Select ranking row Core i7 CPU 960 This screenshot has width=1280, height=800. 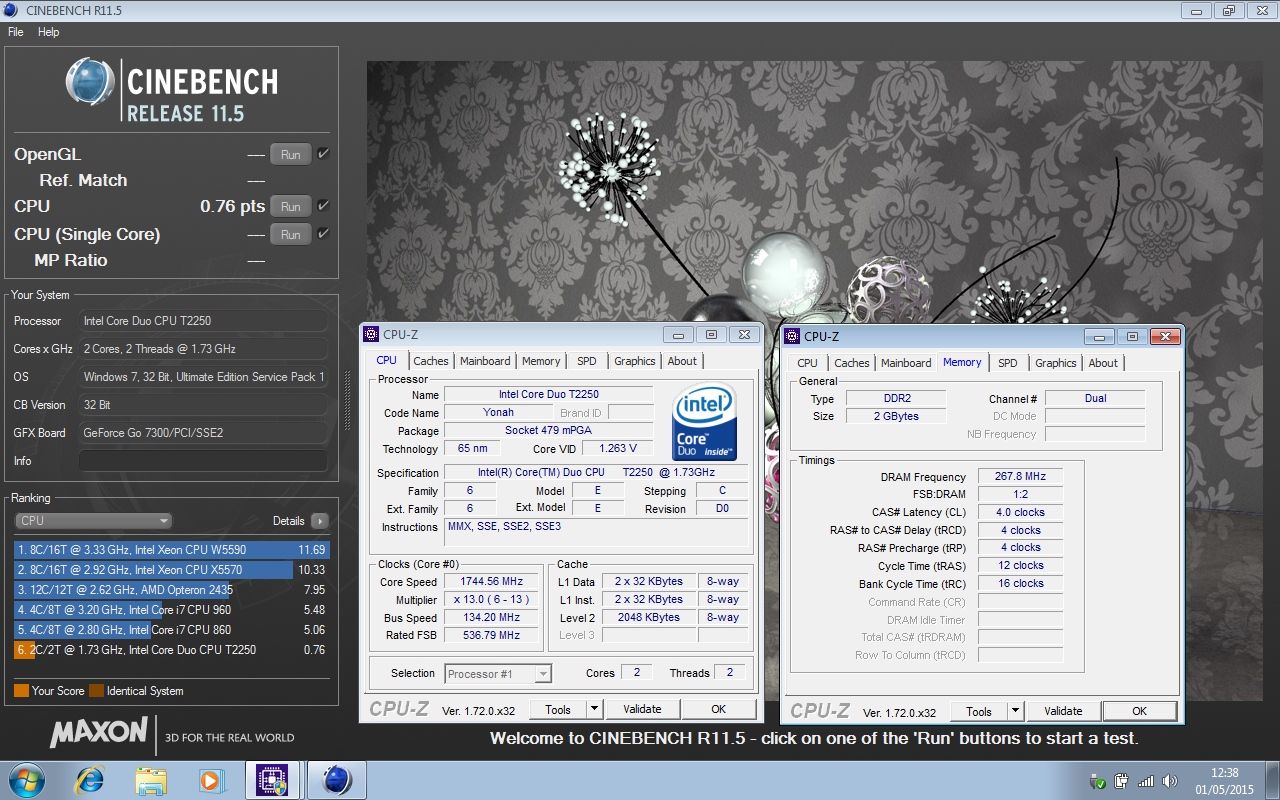tap(171, 610)
